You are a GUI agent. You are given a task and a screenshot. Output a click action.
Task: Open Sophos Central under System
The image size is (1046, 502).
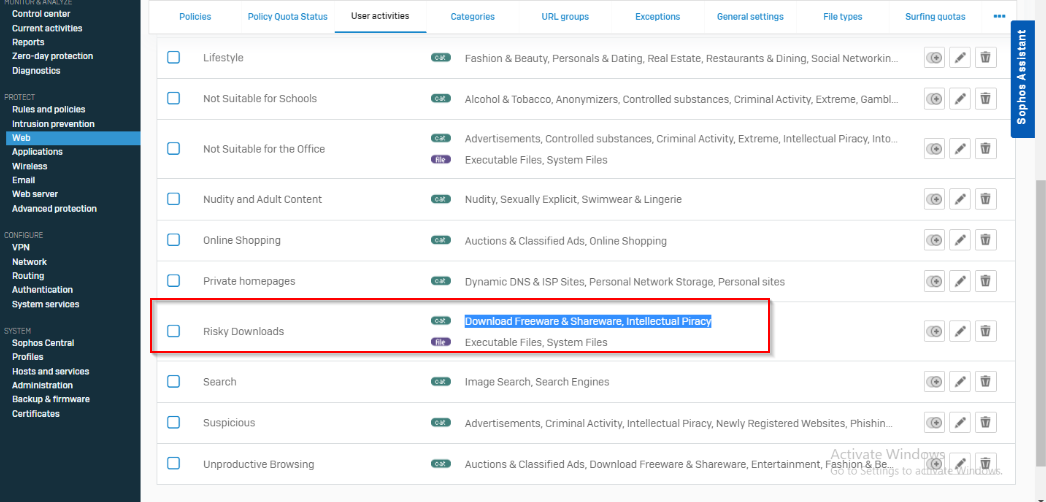[x=43, y=343]
